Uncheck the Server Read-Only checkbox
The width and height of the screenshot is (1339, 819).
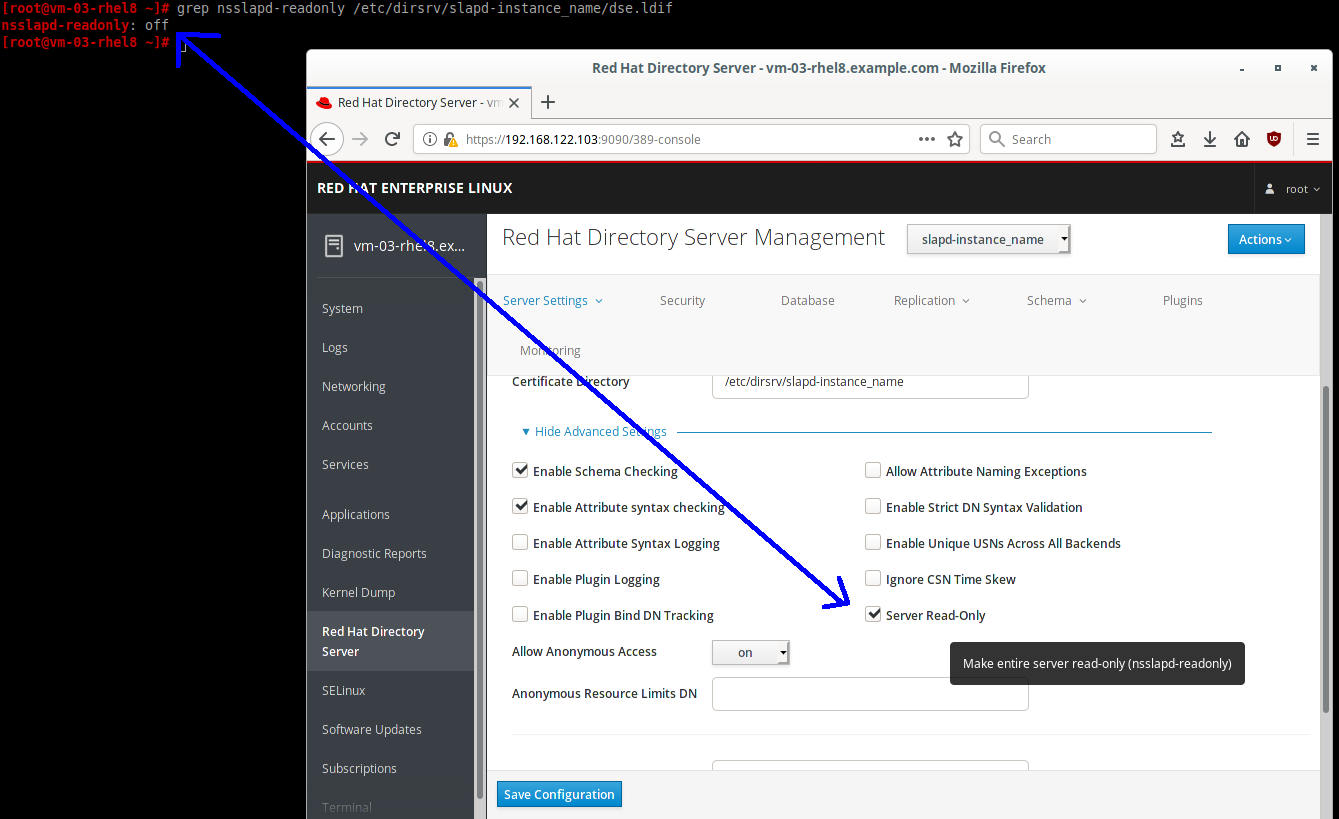pyautogui.click(x=873, y=614)
